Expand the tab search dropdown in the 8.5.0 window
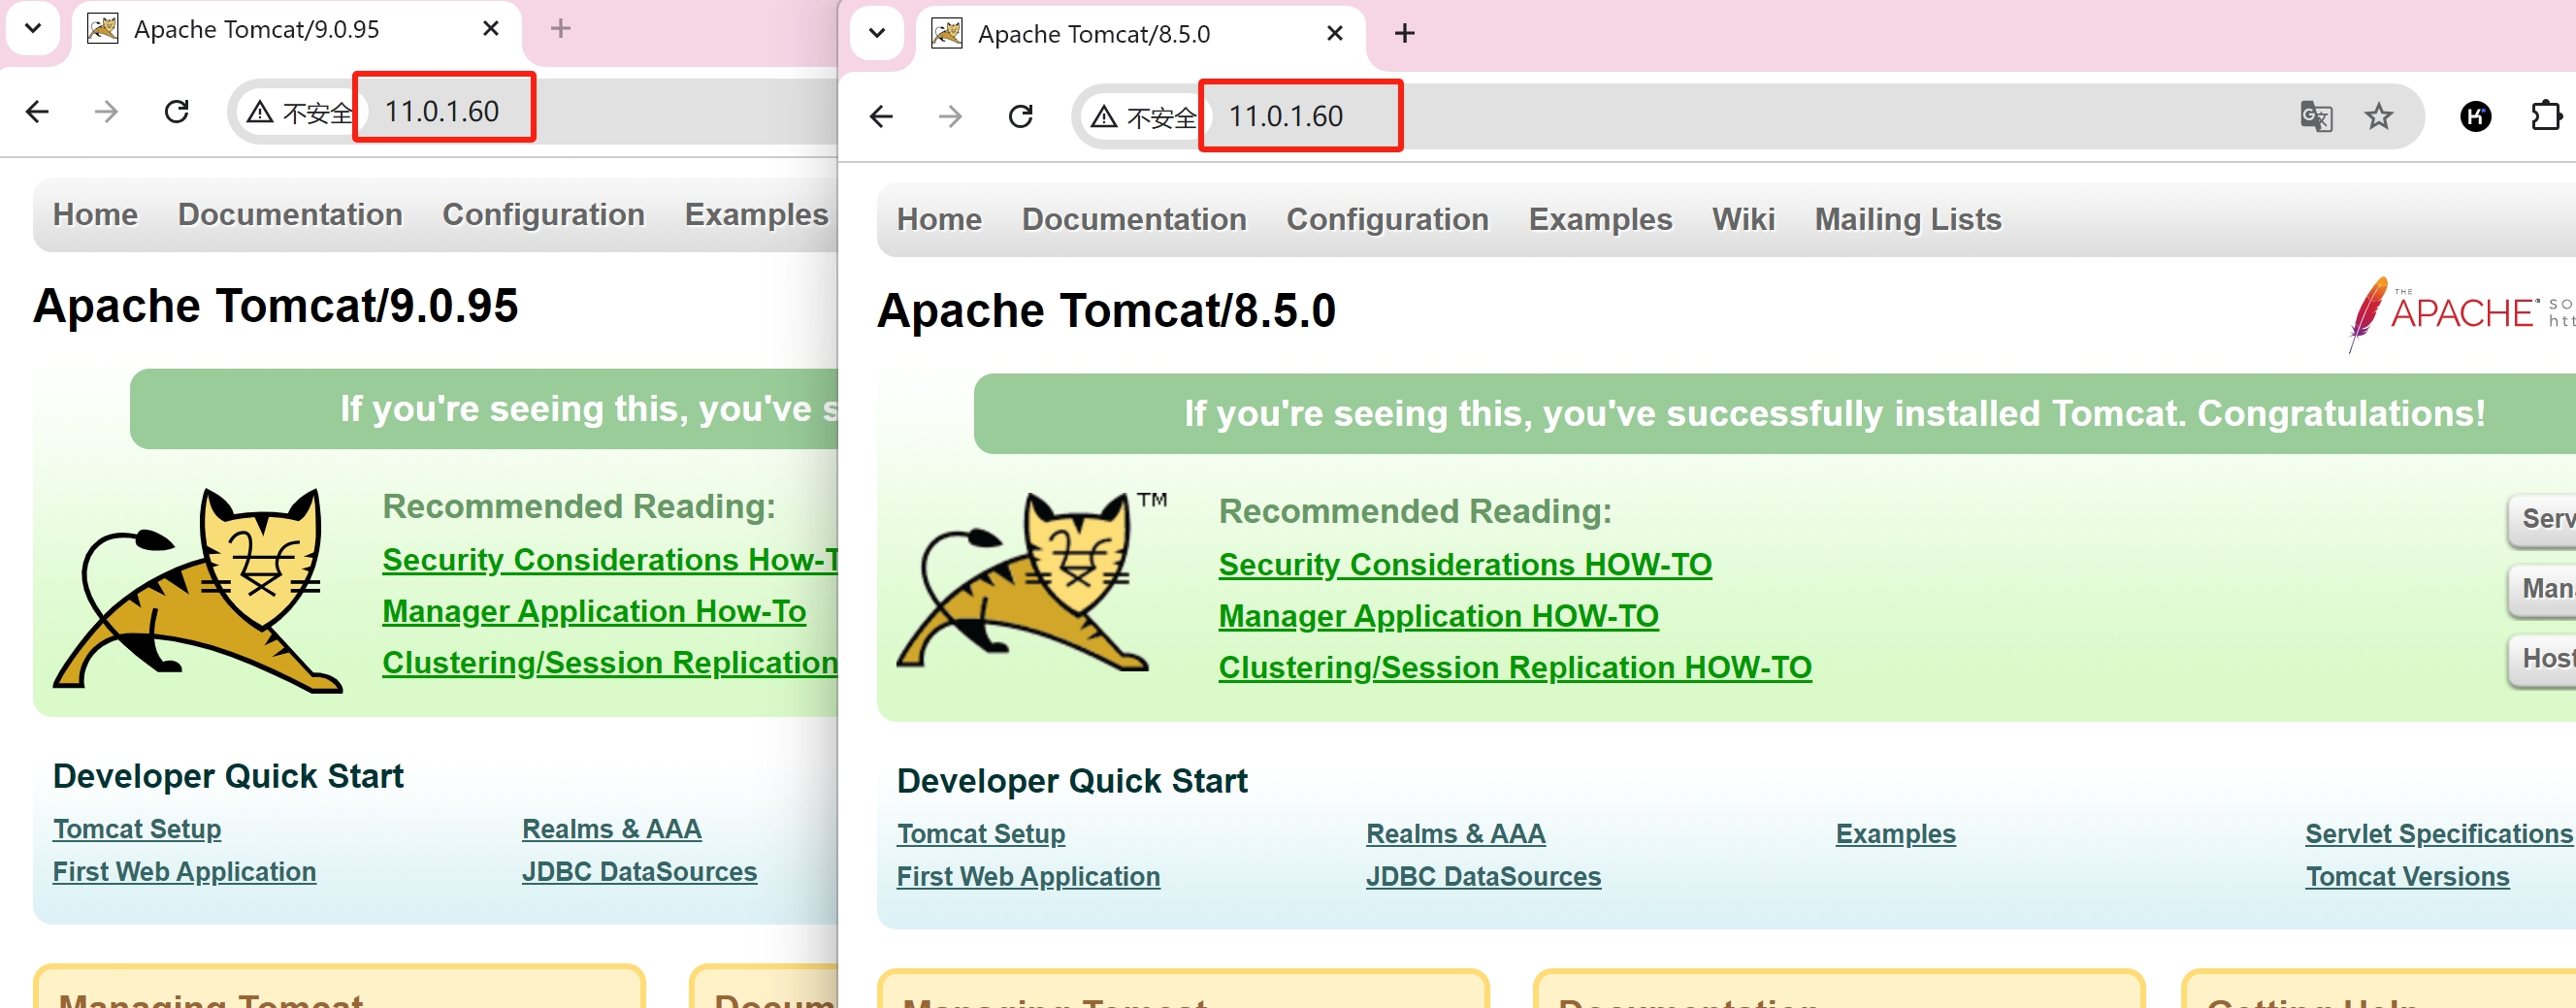Screen dimensions: 2576x1008 (x=877, y=33)
